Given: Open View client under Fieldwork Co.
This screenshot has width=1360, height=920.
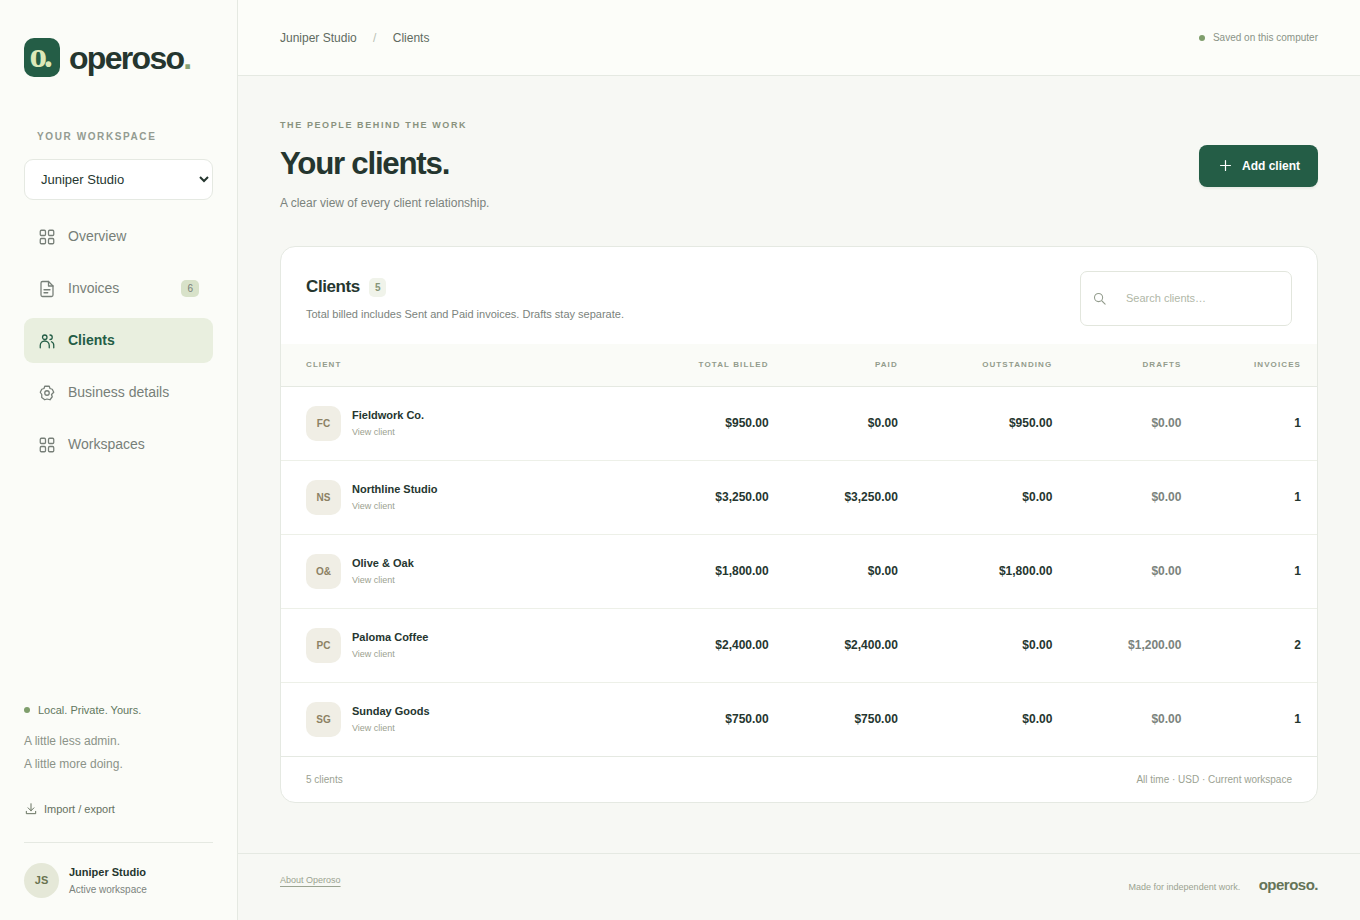Looking at the screenshot, I should point(373,432).
